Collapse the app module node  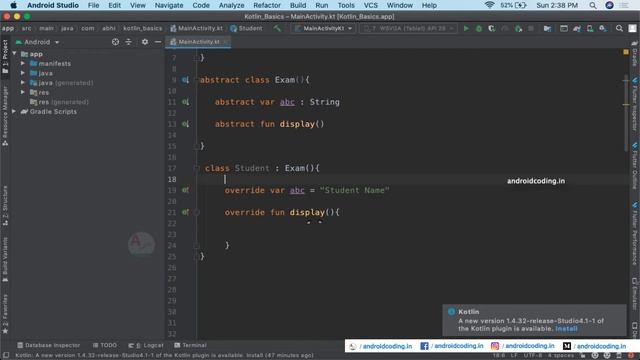click(x=14, y=53)
